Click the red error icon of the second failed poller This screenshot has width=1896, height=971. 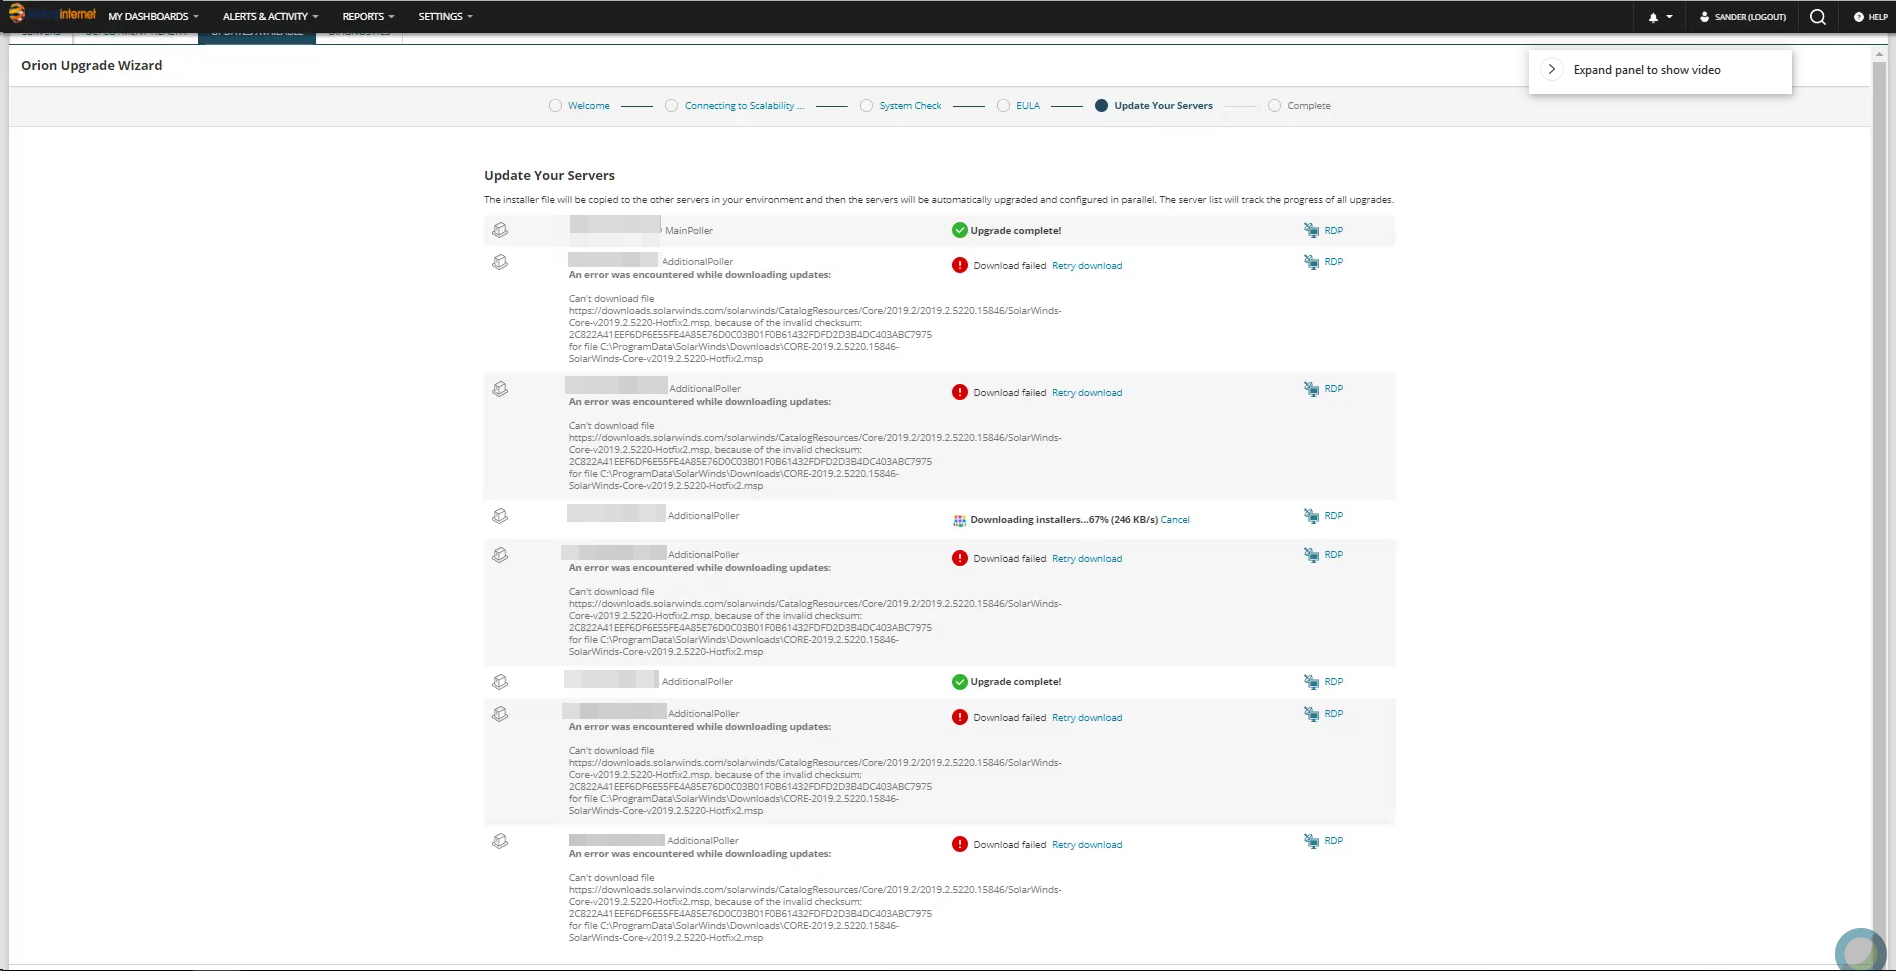960,392
